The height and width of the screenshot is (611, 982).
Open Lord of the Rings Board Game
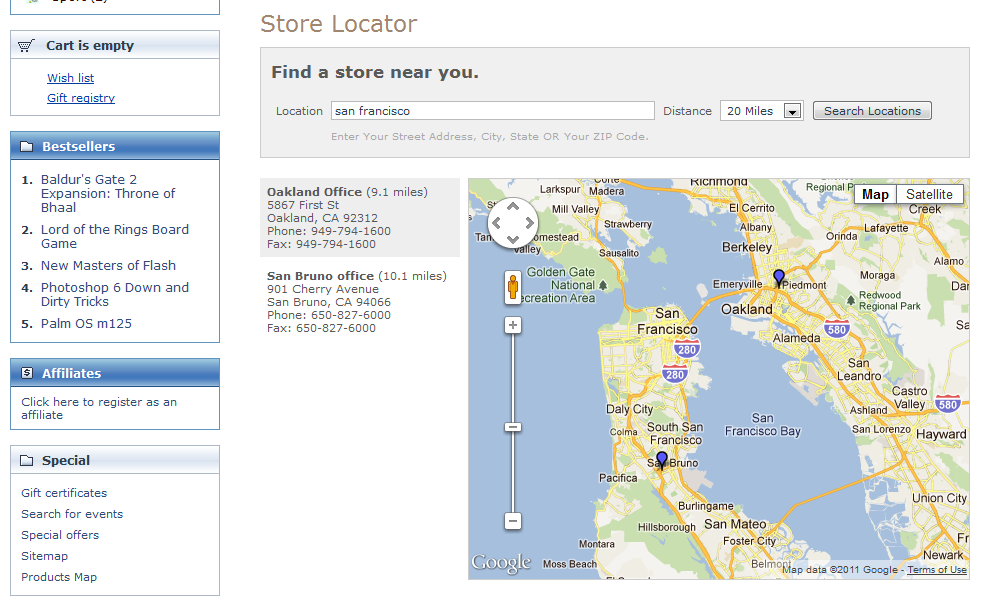click(115, 237)
